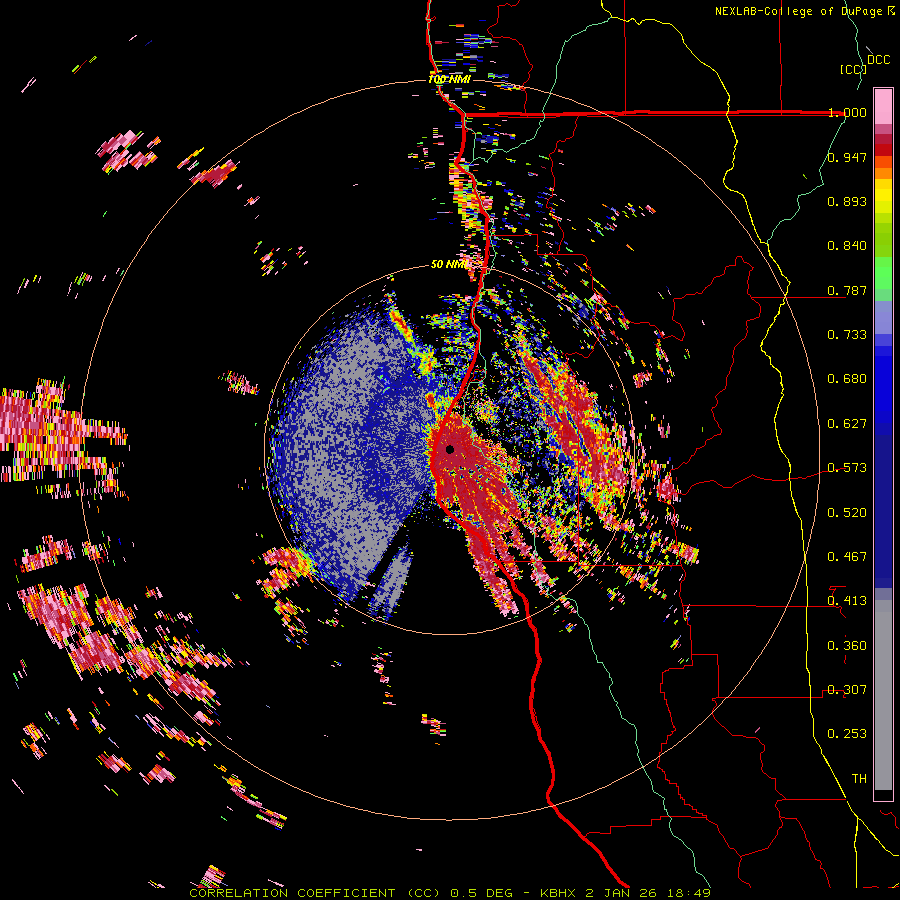The height and width of the screenshot is (900, 900).
Task: Click the 0.253 scale value
Action: click(x=847, y=734)
